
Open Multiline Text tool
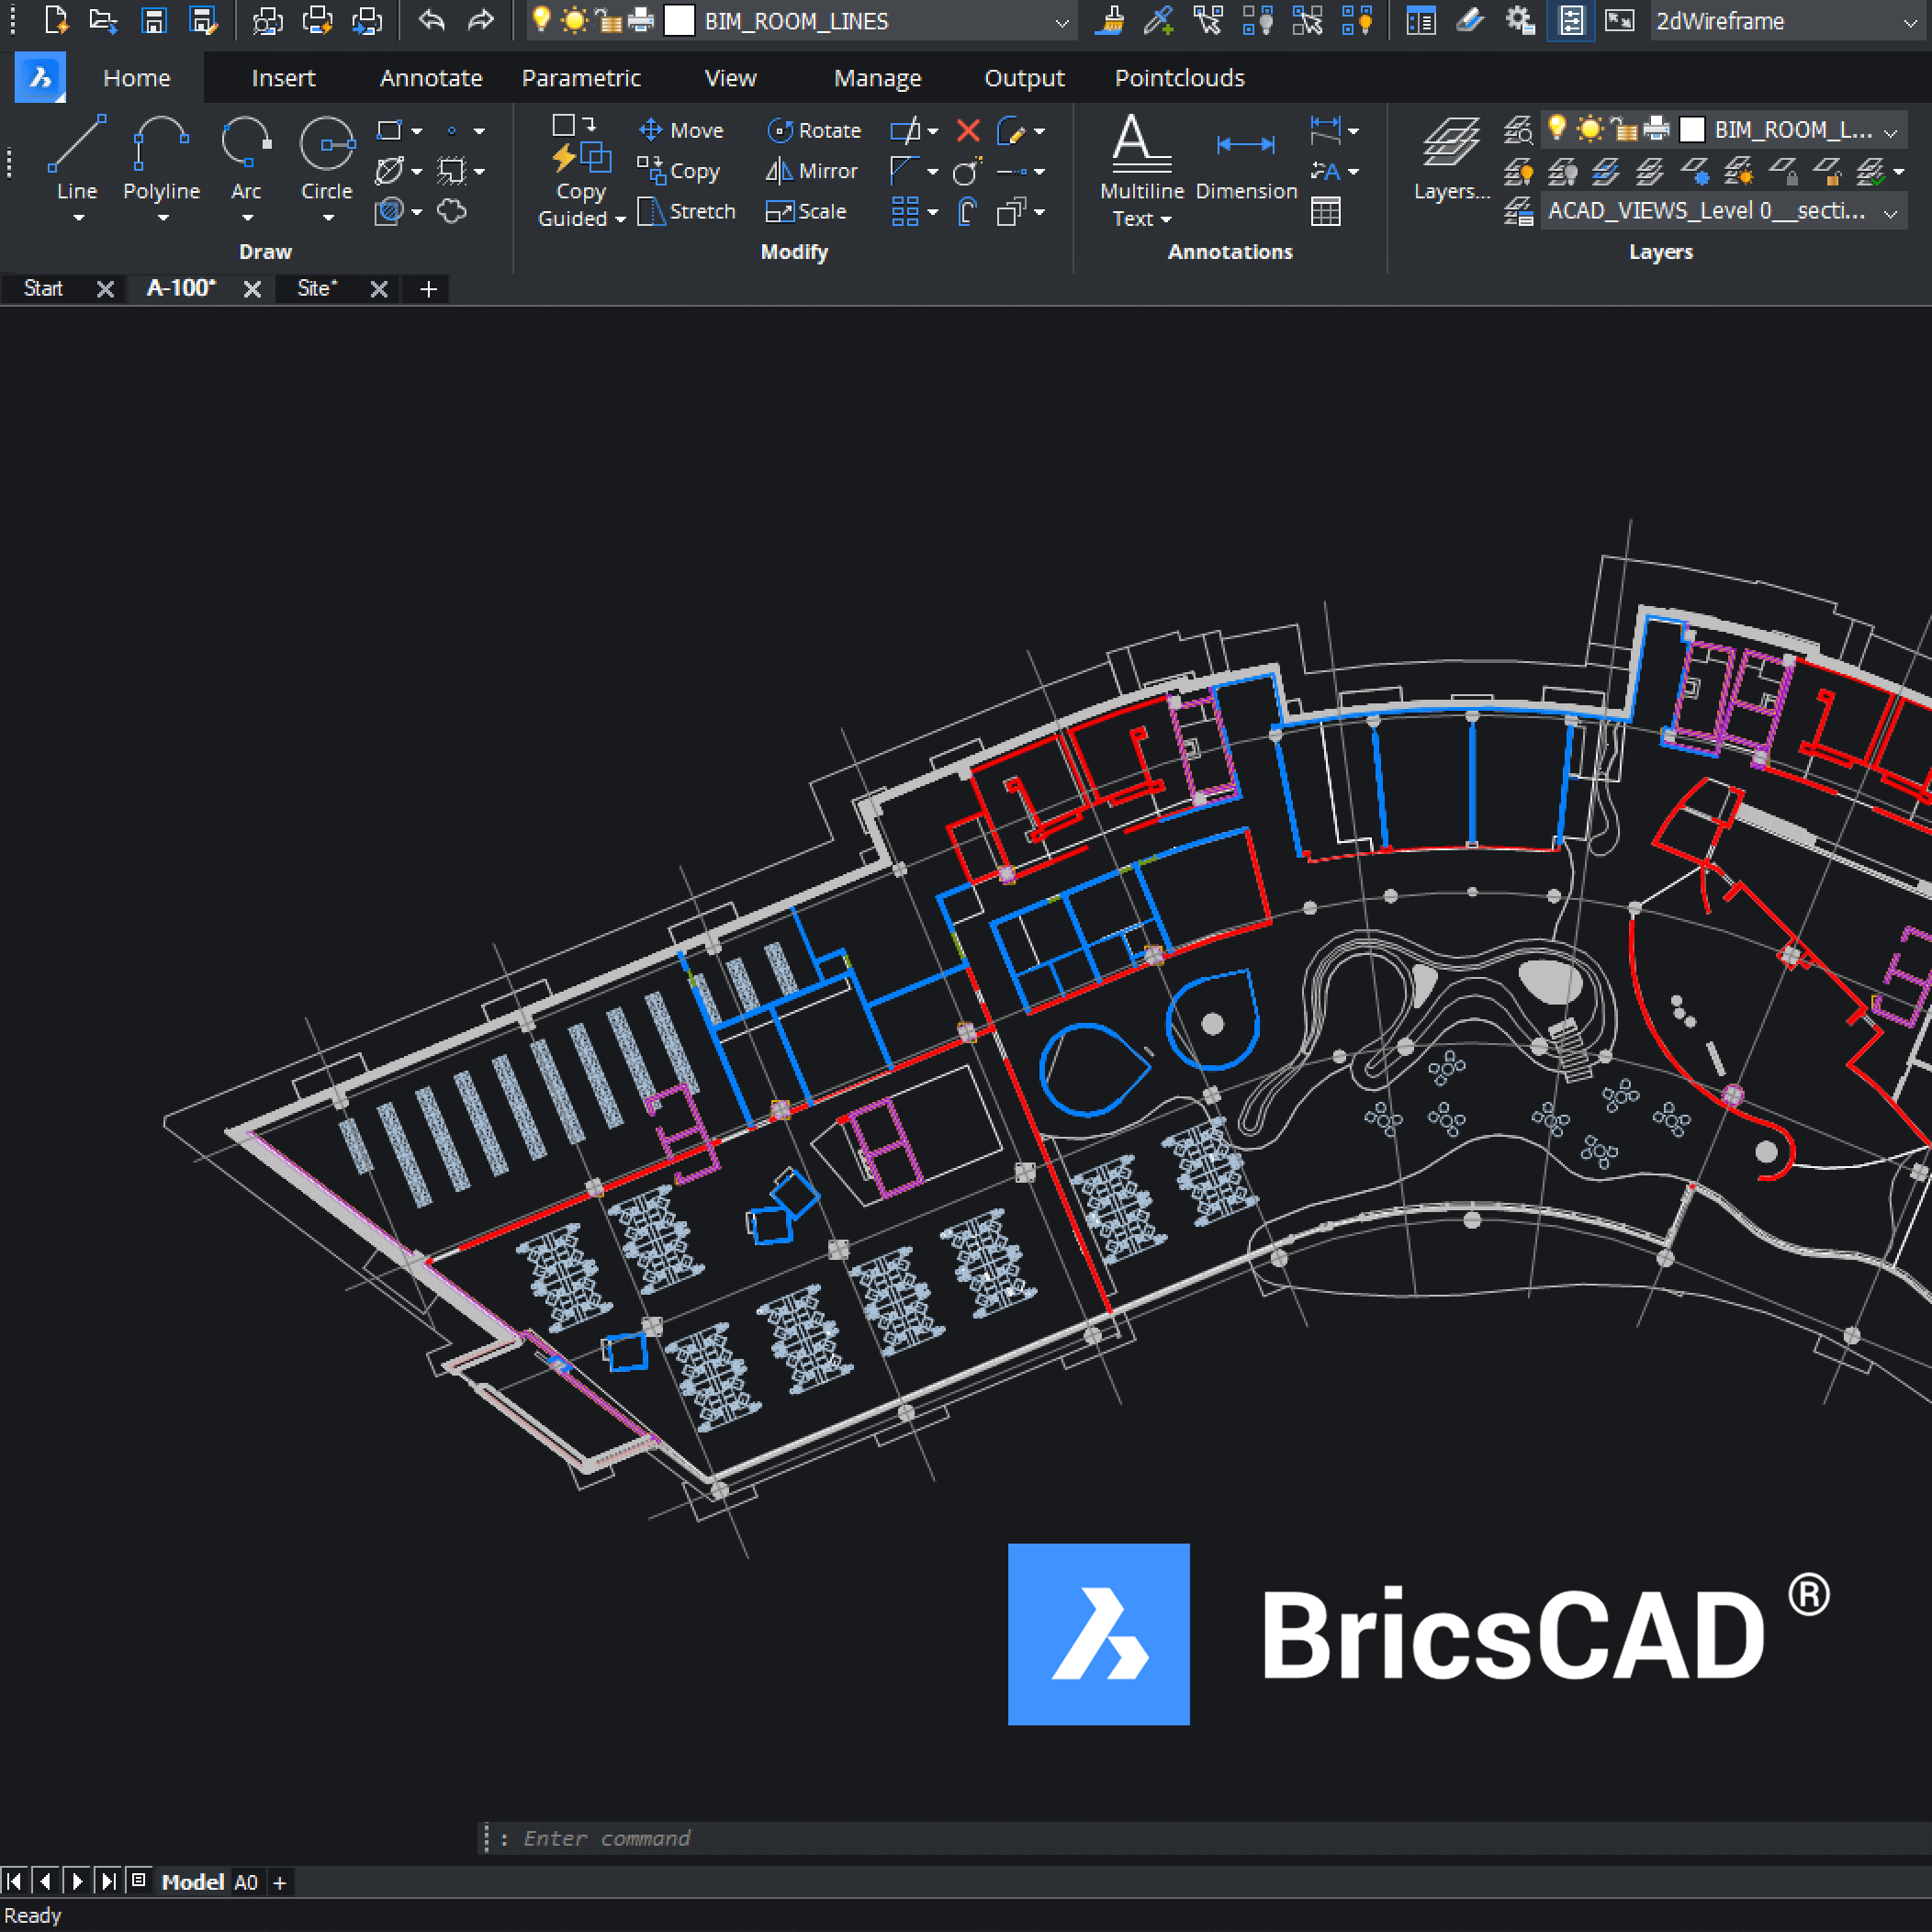click(x=1141, y=170)
